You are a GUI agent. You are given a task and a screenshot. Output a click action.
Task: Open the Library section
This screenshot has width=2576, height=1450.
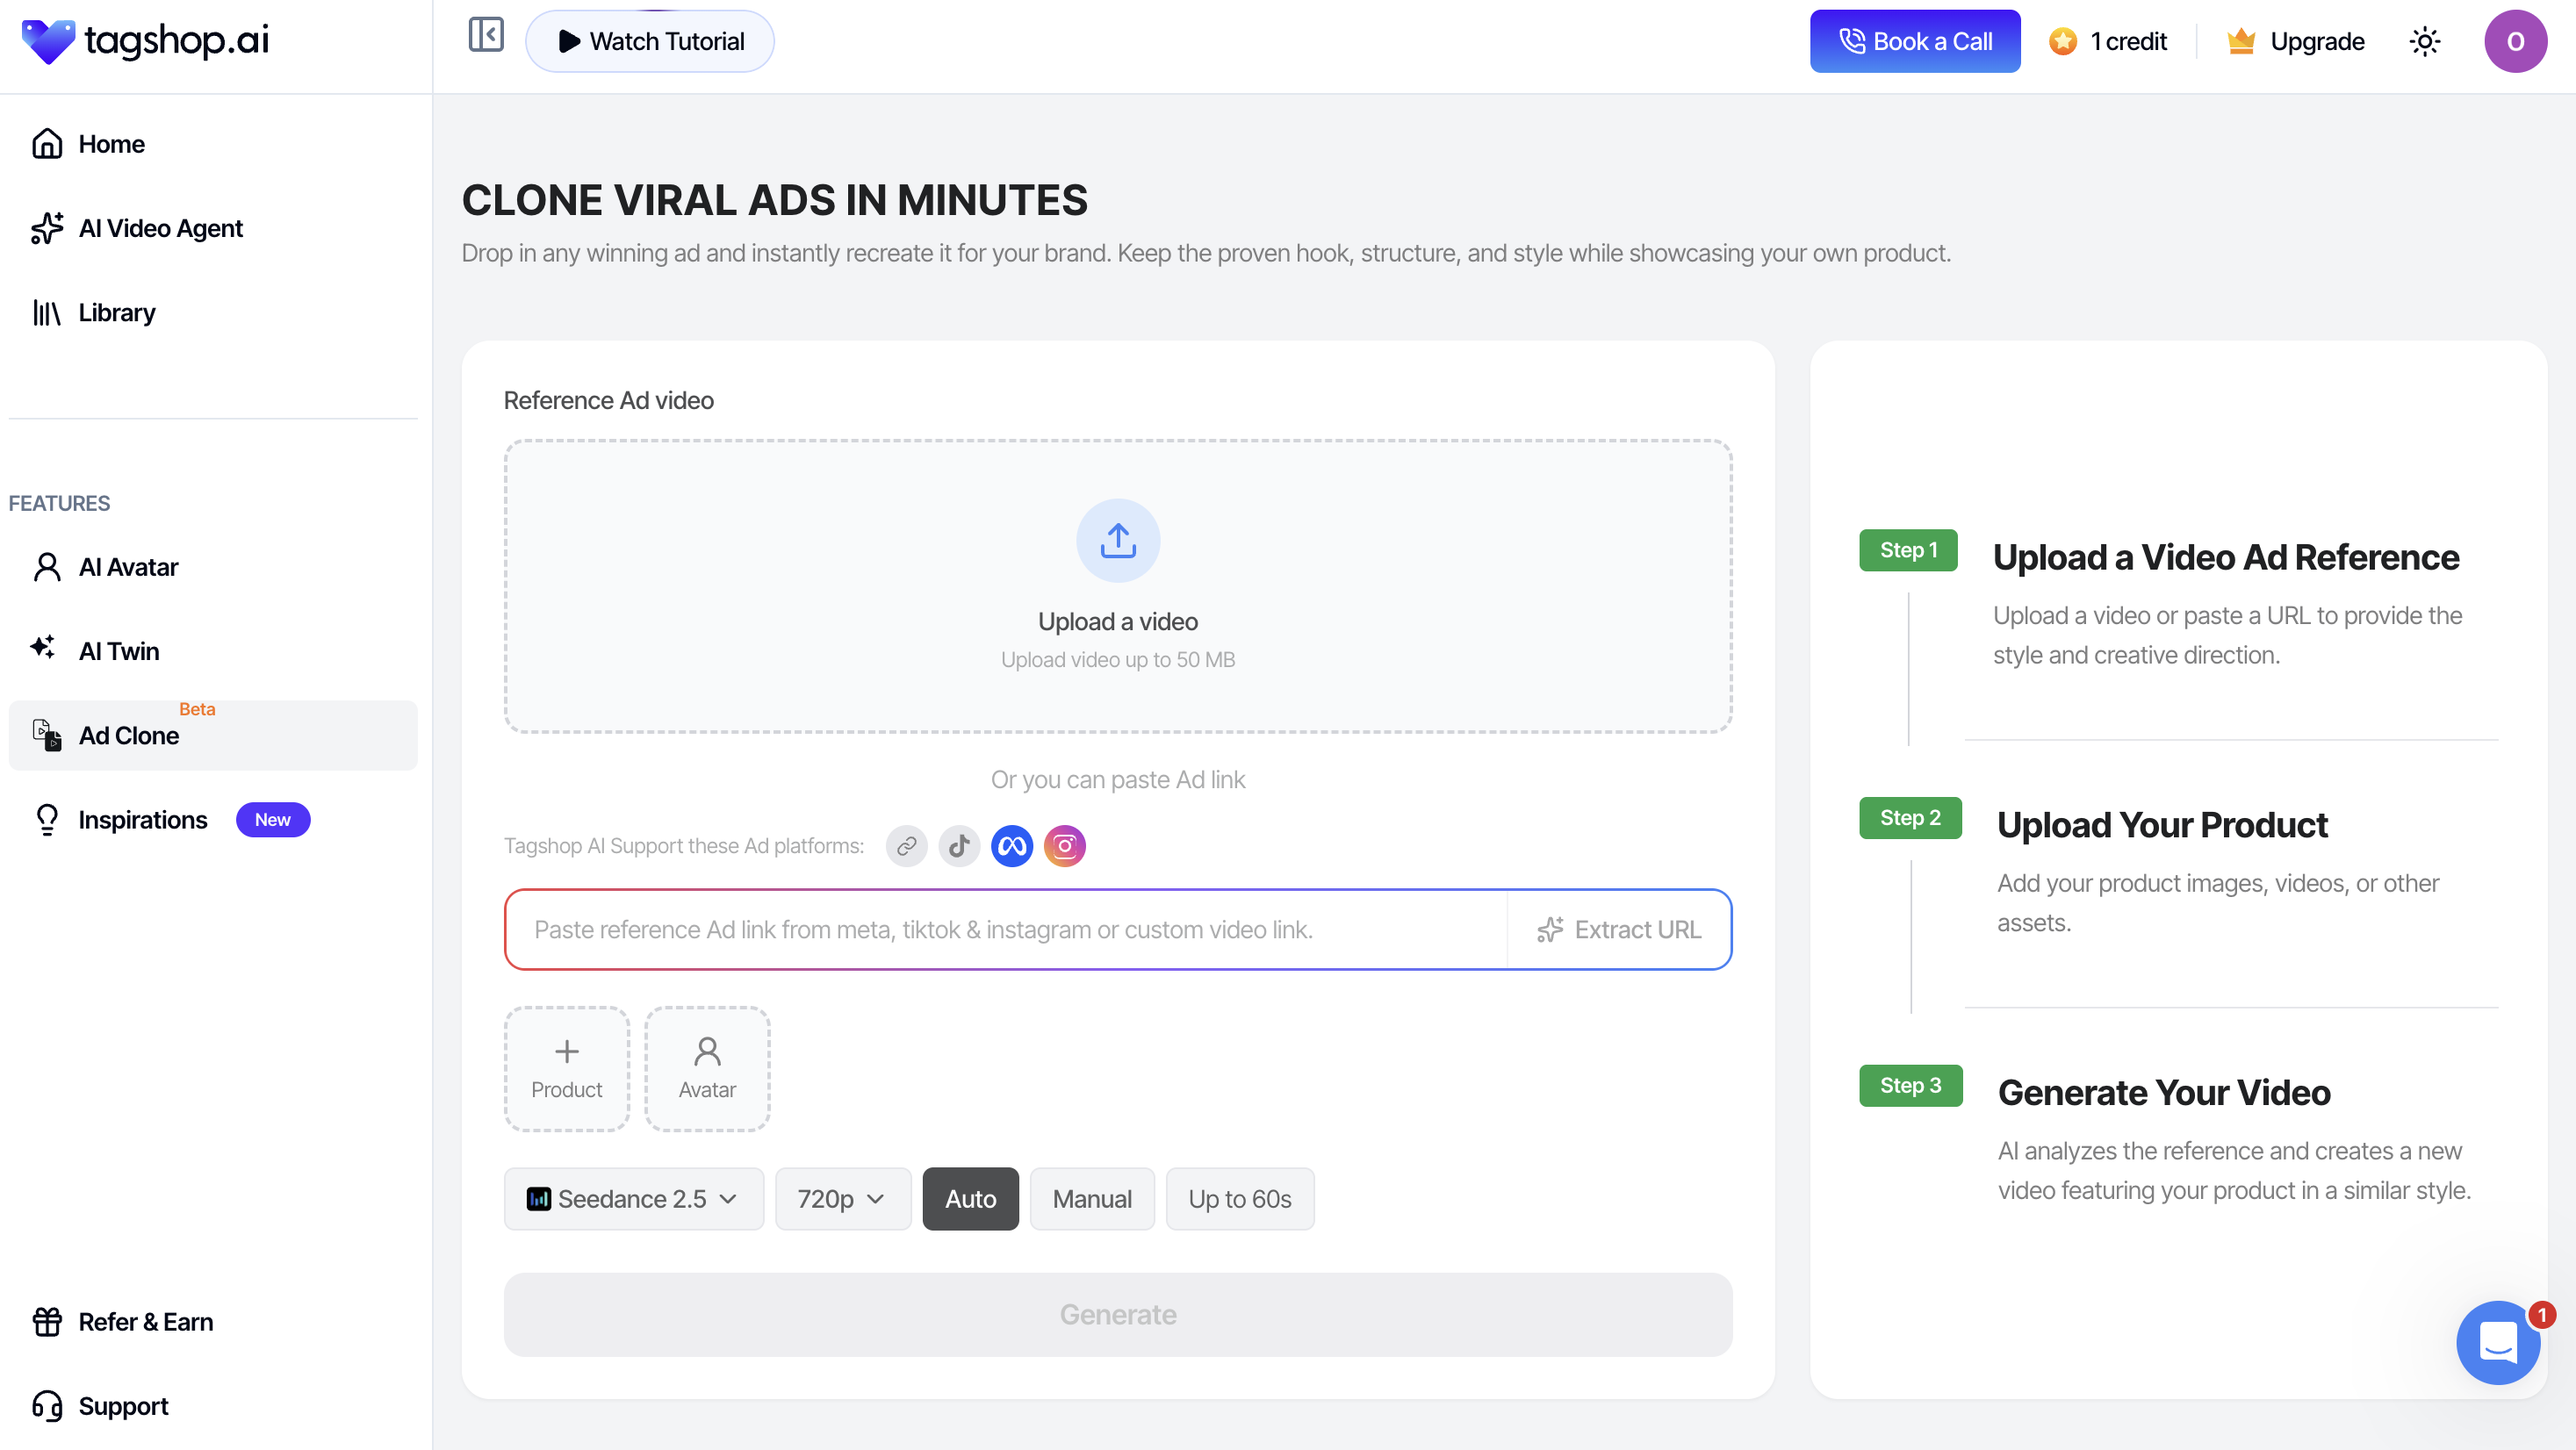(213, 313)
